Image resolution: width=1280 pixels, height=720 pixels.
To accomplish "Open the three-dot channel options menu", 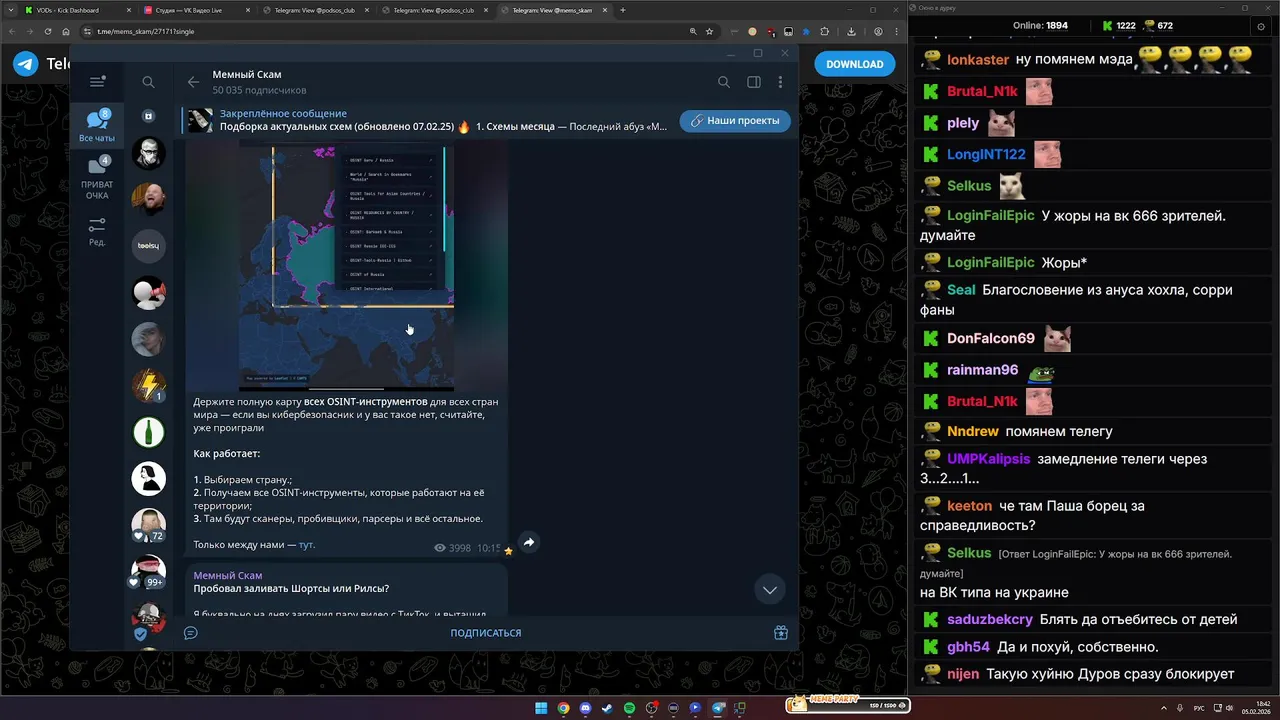I will (x=780, y=82).
